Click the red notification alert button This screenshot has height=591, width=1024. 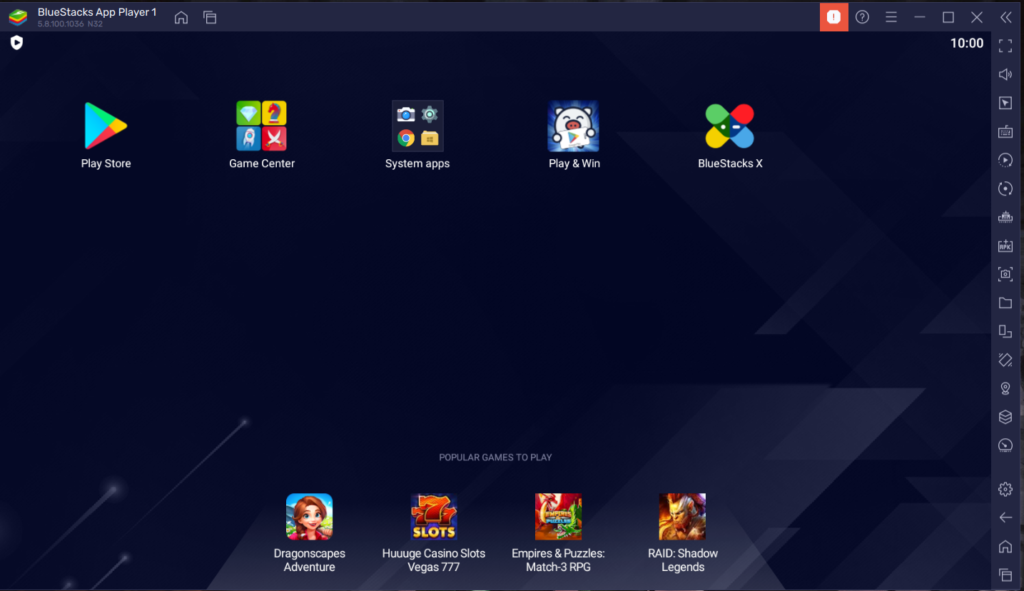click(833, 16)
